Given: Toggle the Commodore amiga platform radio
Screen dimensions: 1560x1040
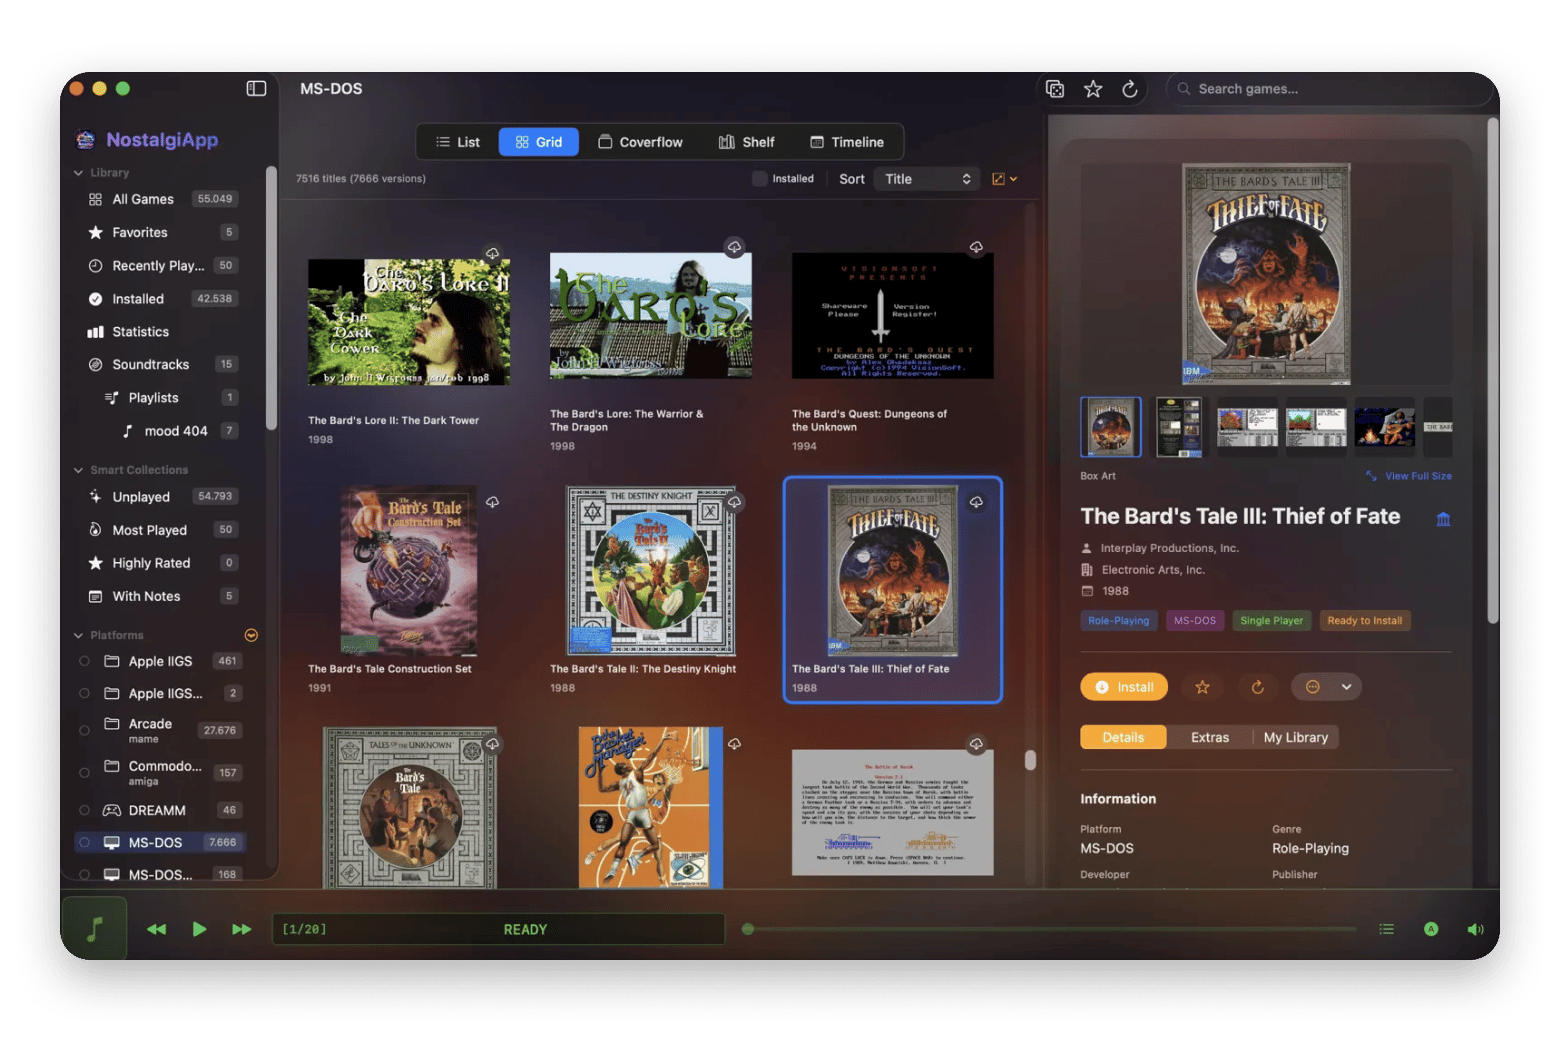Looking at the screenshot, I should pos(84,772).
